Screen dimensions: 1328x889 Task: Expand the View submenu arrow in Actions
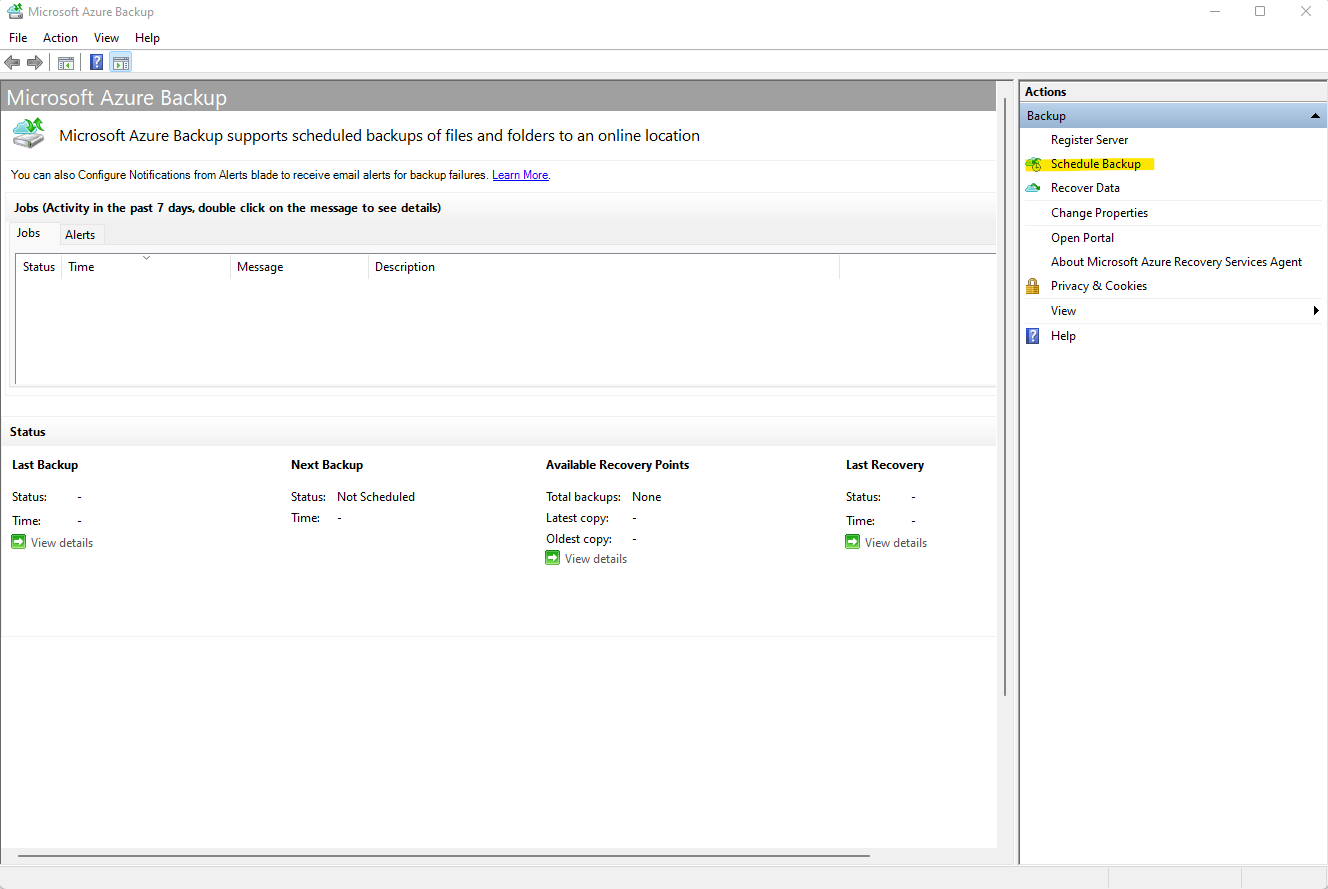point(1316,311)
